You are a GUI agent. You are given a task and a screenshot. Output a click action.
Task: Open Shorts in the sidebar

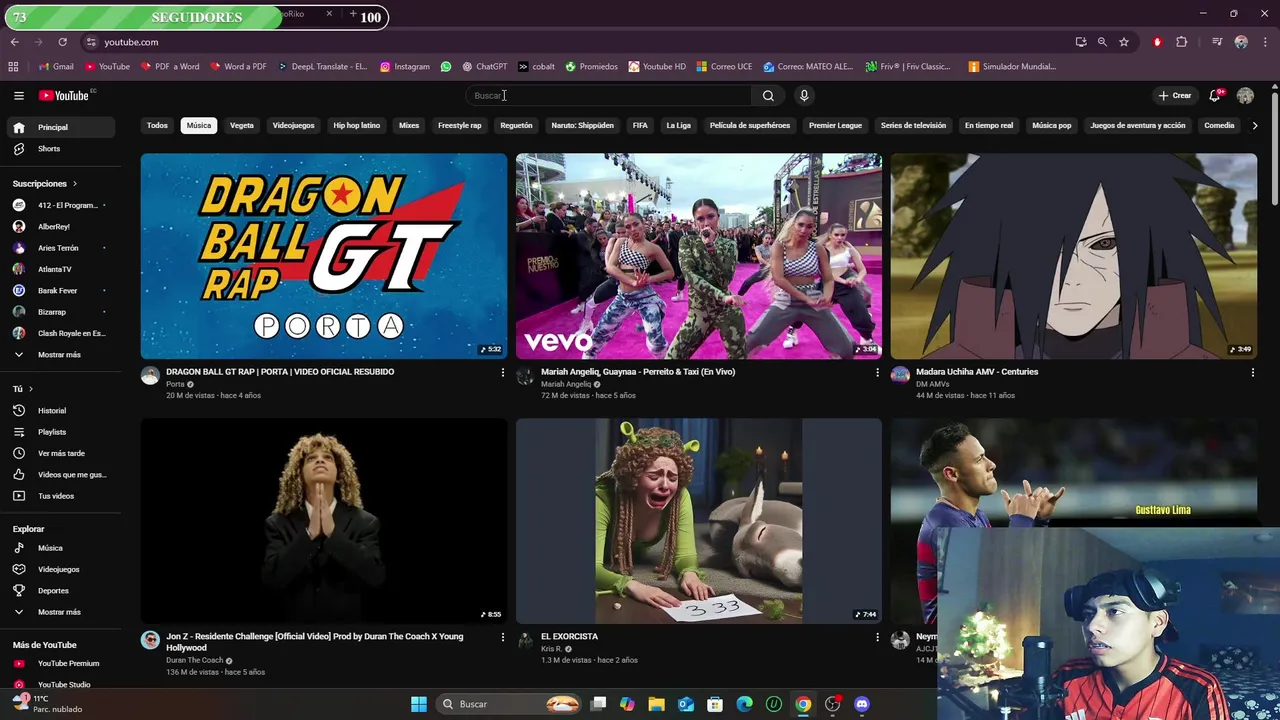(60, 148)
